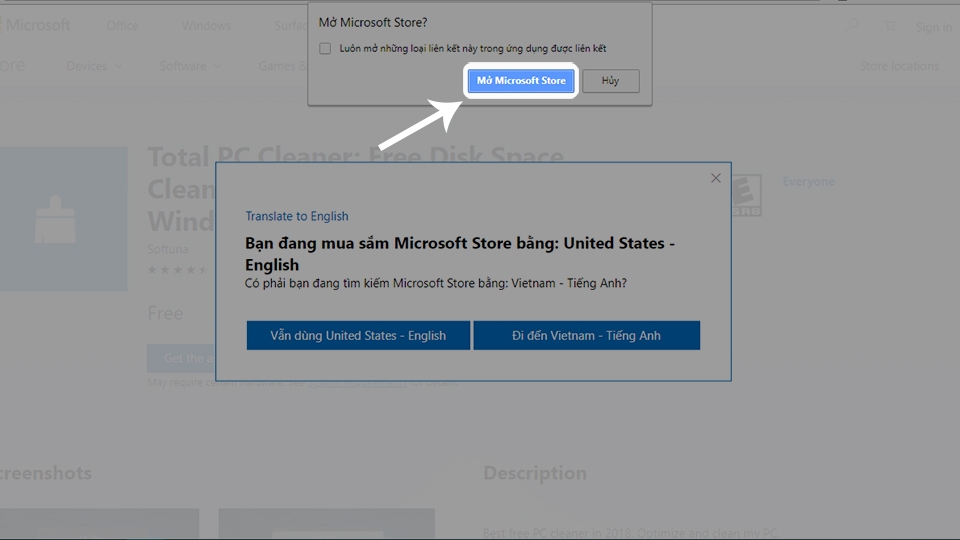This screenshot has height=540, width=960.
Task: Close the region popup with the X
Action: (716, 178)
